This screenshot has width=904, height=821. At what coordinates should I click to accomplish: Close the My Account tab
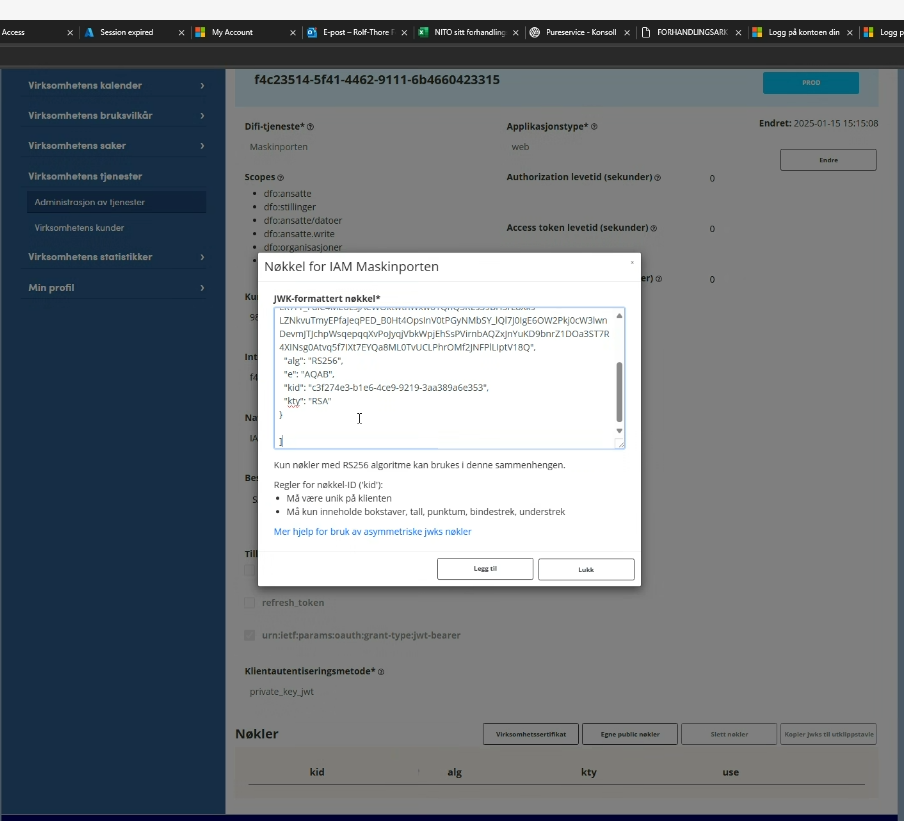(293, 33)
